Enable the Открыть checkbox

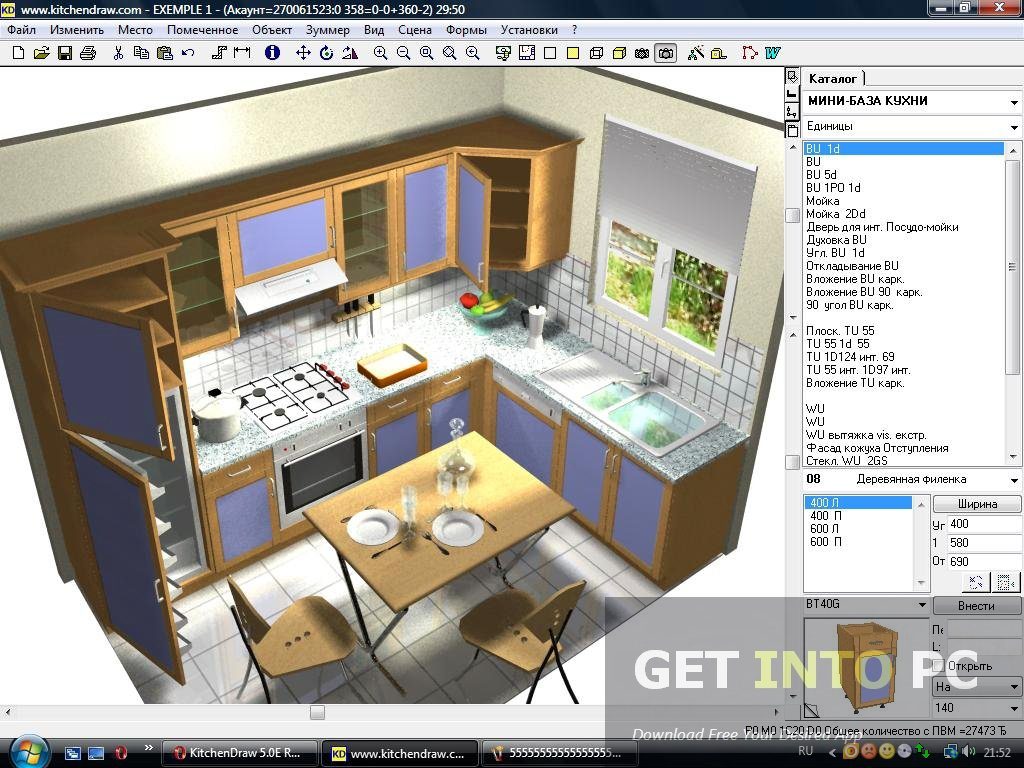tap(938, 666)
